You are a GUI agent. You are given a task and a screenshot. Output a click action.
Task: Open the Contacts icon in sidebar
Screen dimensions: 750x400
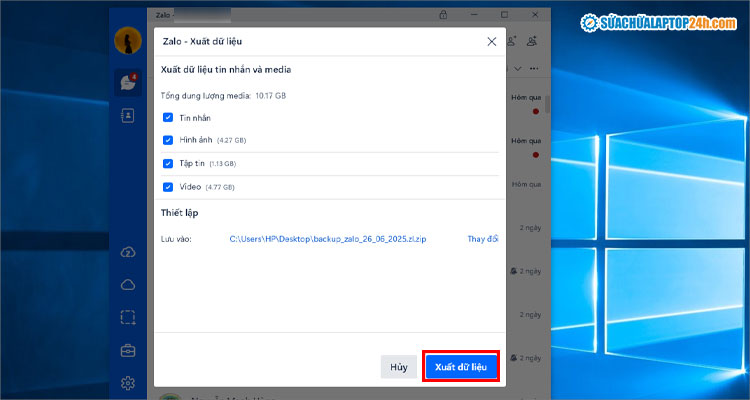tap(127, 115)
